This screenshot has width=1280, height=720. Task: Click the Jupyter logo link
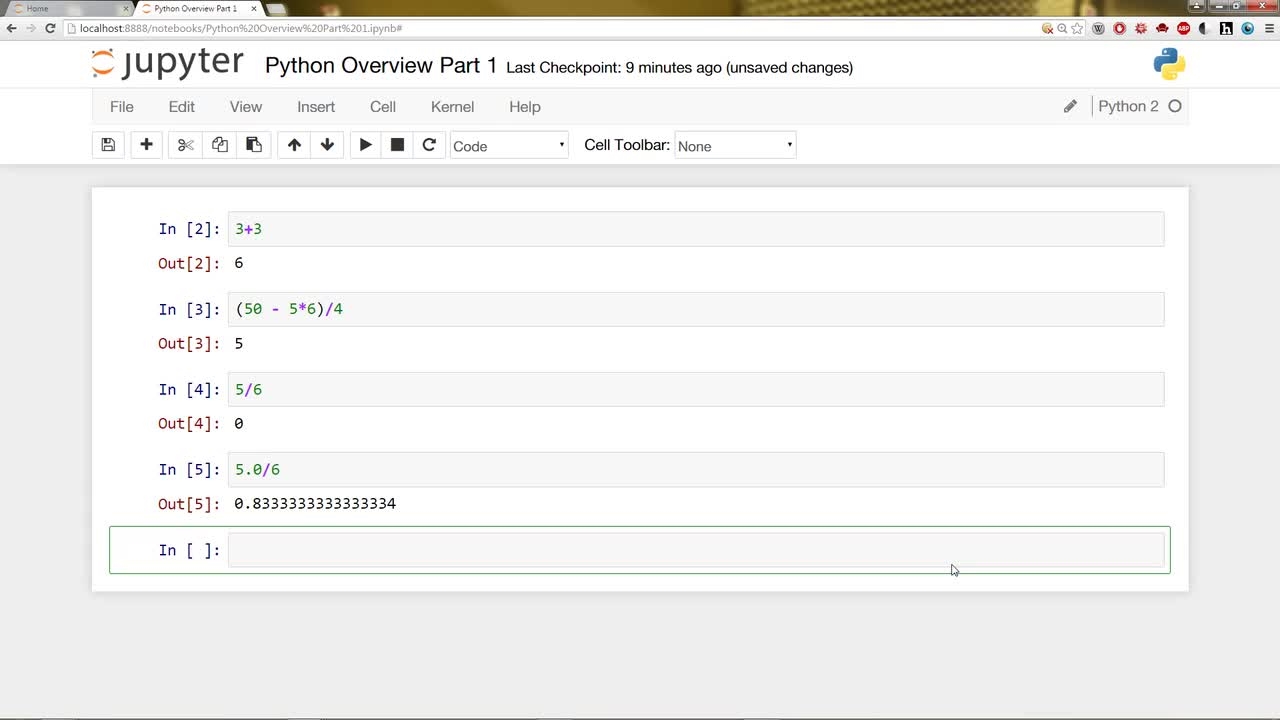pyautogui.click(x=167, y=64)
